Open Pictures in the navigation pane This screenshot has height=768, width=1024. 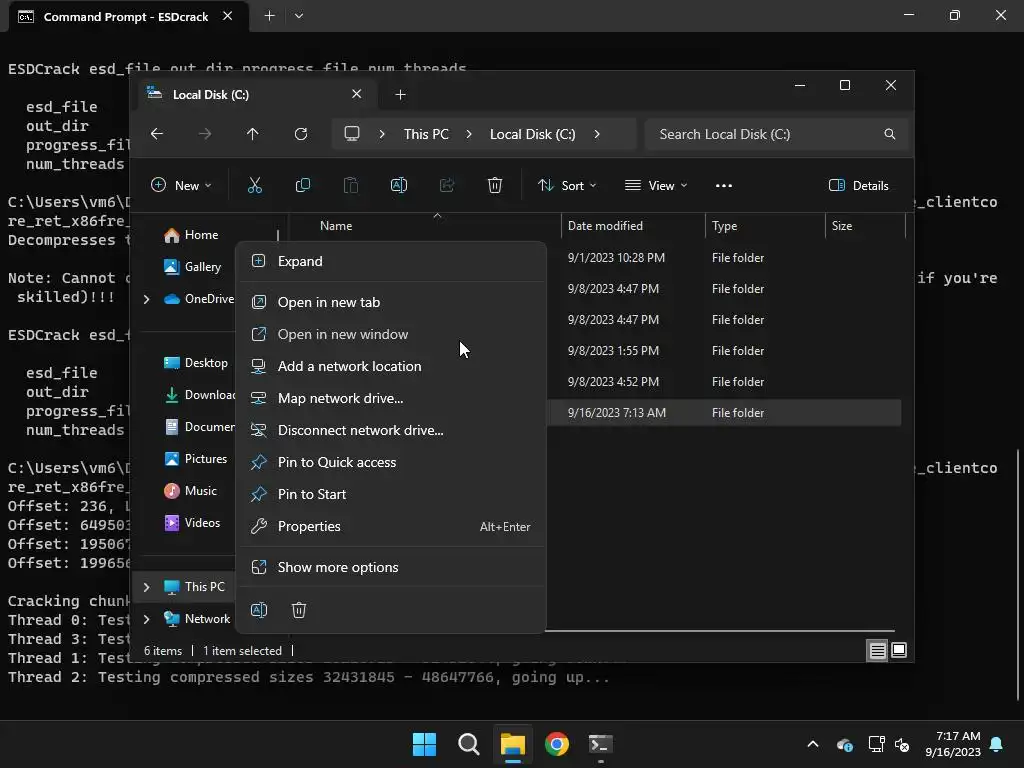(195, 459)
